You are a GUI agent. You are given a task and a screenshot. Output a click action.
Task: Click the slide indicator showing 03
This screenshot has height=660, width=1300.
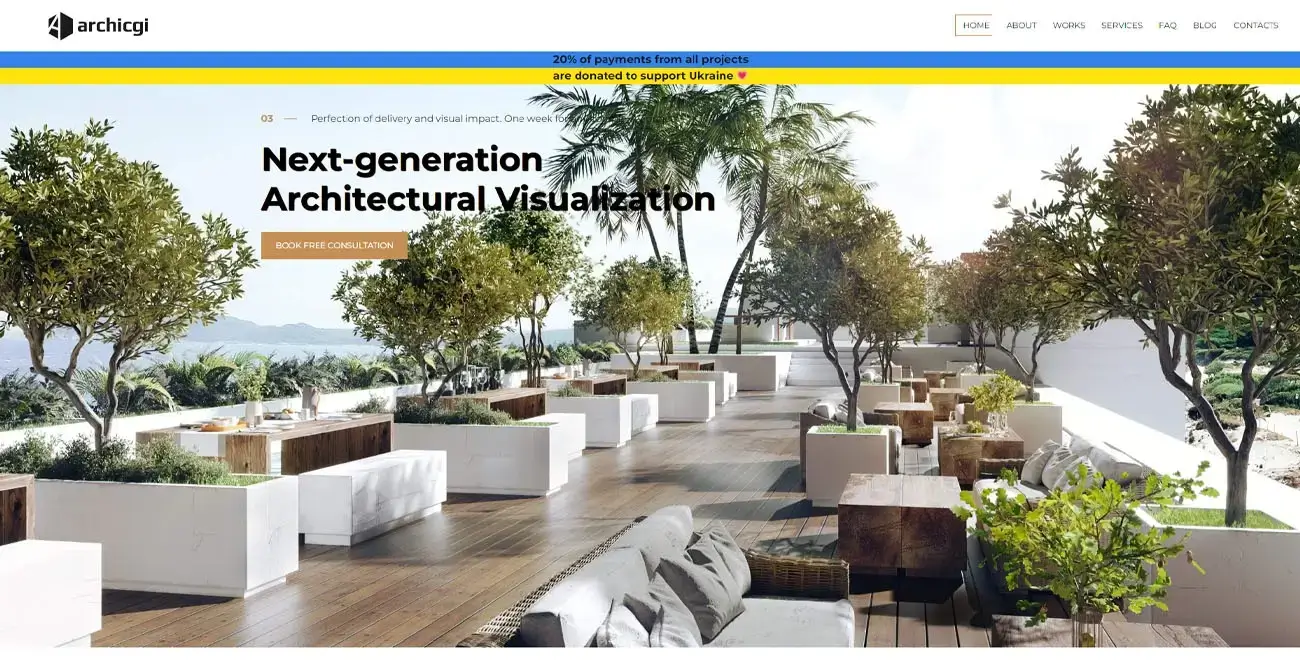pyautogui.click(x=266, y=118)
